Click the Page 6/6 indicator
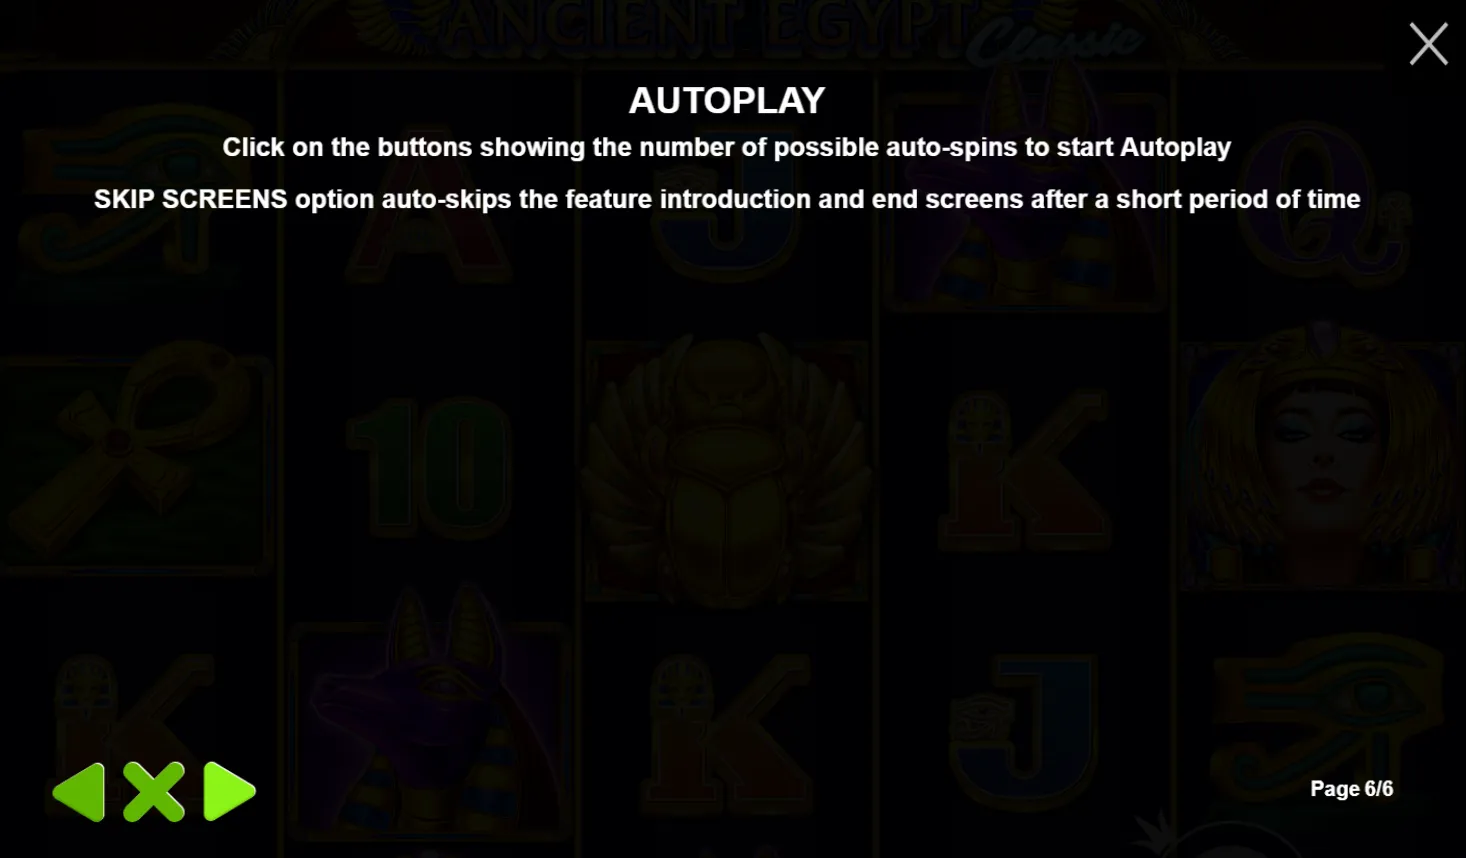 1351,789
